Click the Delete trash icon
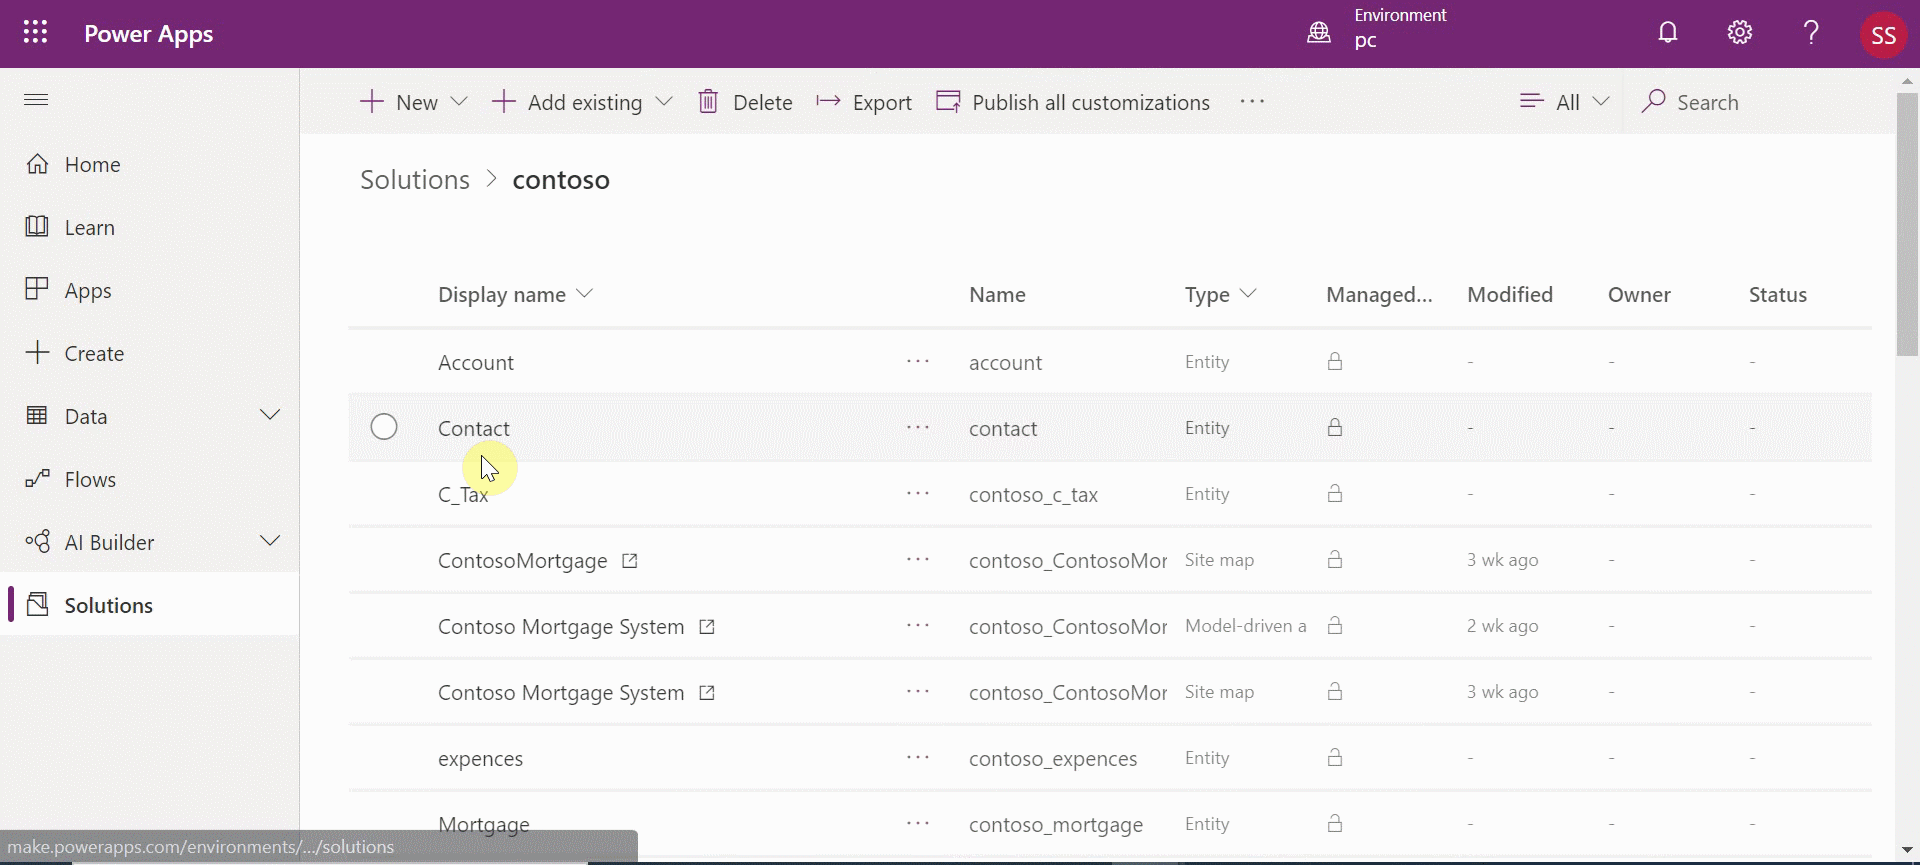This screenshot has width=1920, height=865. [x=708, y=102]
